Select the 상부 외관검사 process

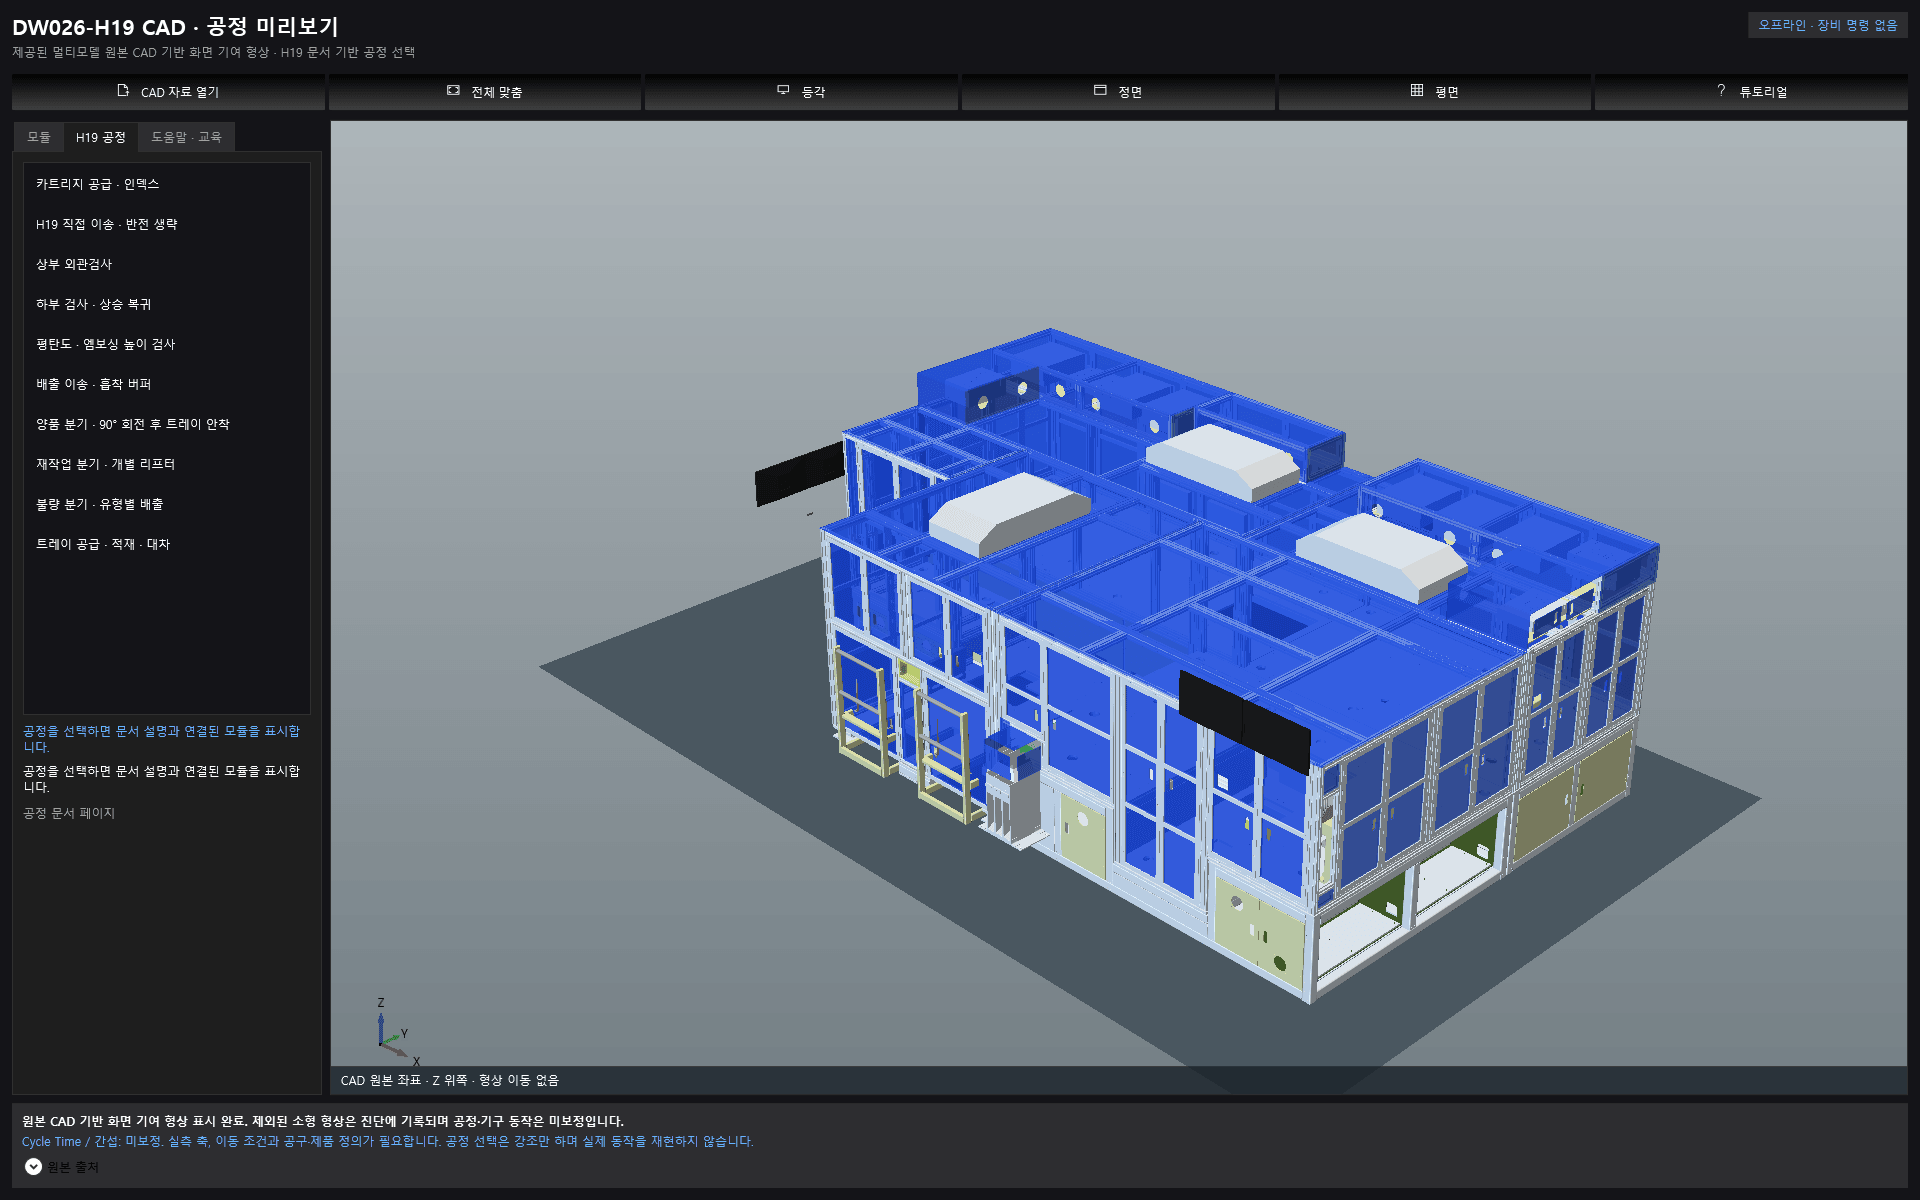pyautogui.click(x=167, y=264)
